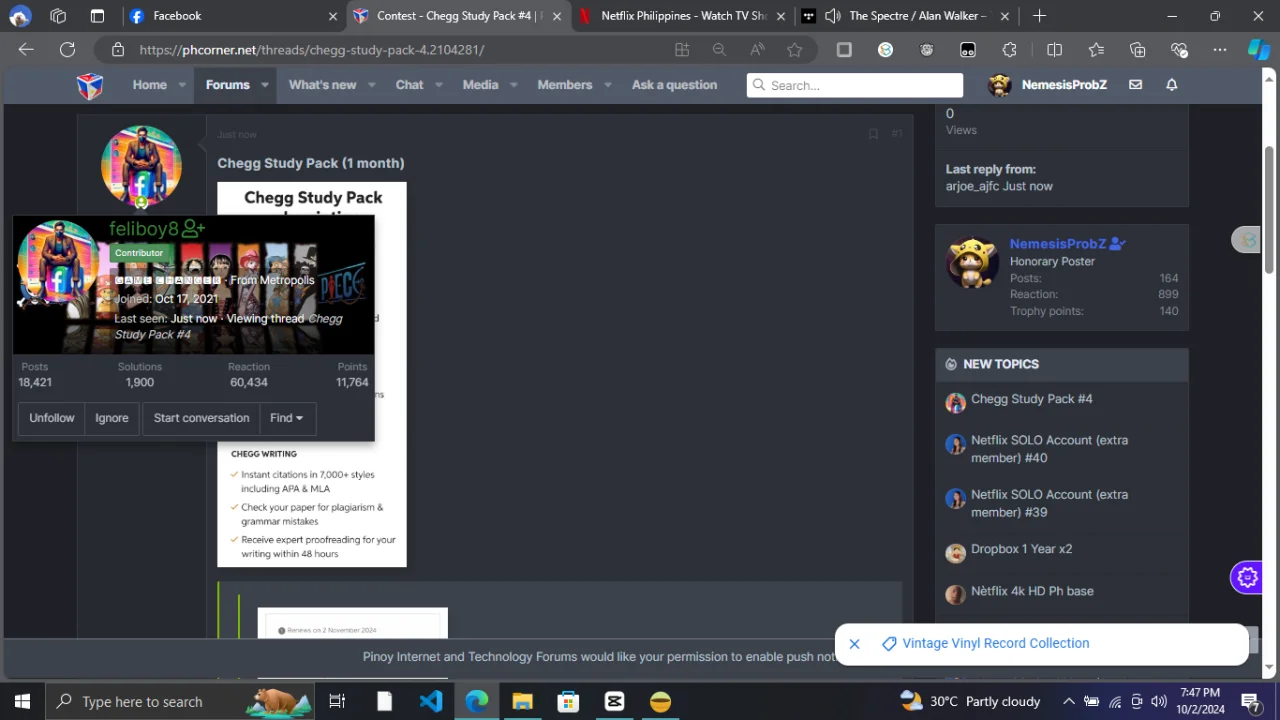Click the browser address bar URL
The height and width of the screenshot is (720, 1280).
tap(312, 50)
